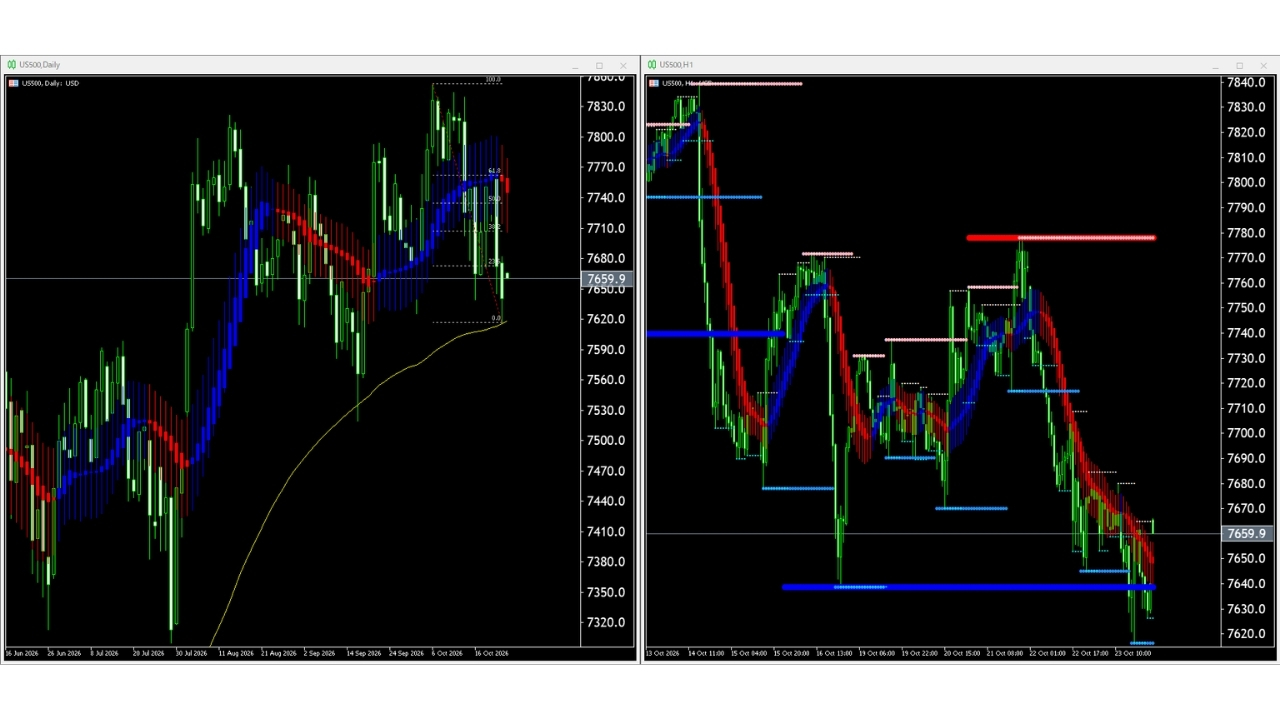Click the US500,H1 window chart icon
Viewport: 1280px width, 720px height.
click(652, 65)
